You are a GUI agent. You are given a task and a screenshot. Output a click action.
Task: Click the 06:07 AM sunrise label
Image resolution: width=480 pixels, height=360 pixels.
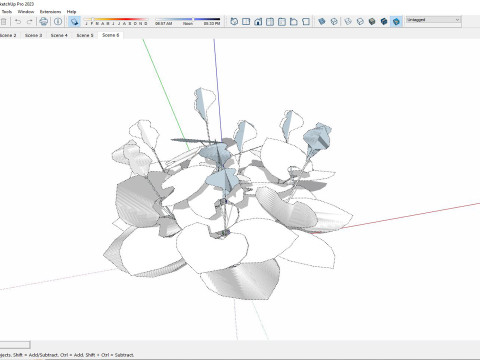pyautogui.click(x=163, y=24)
